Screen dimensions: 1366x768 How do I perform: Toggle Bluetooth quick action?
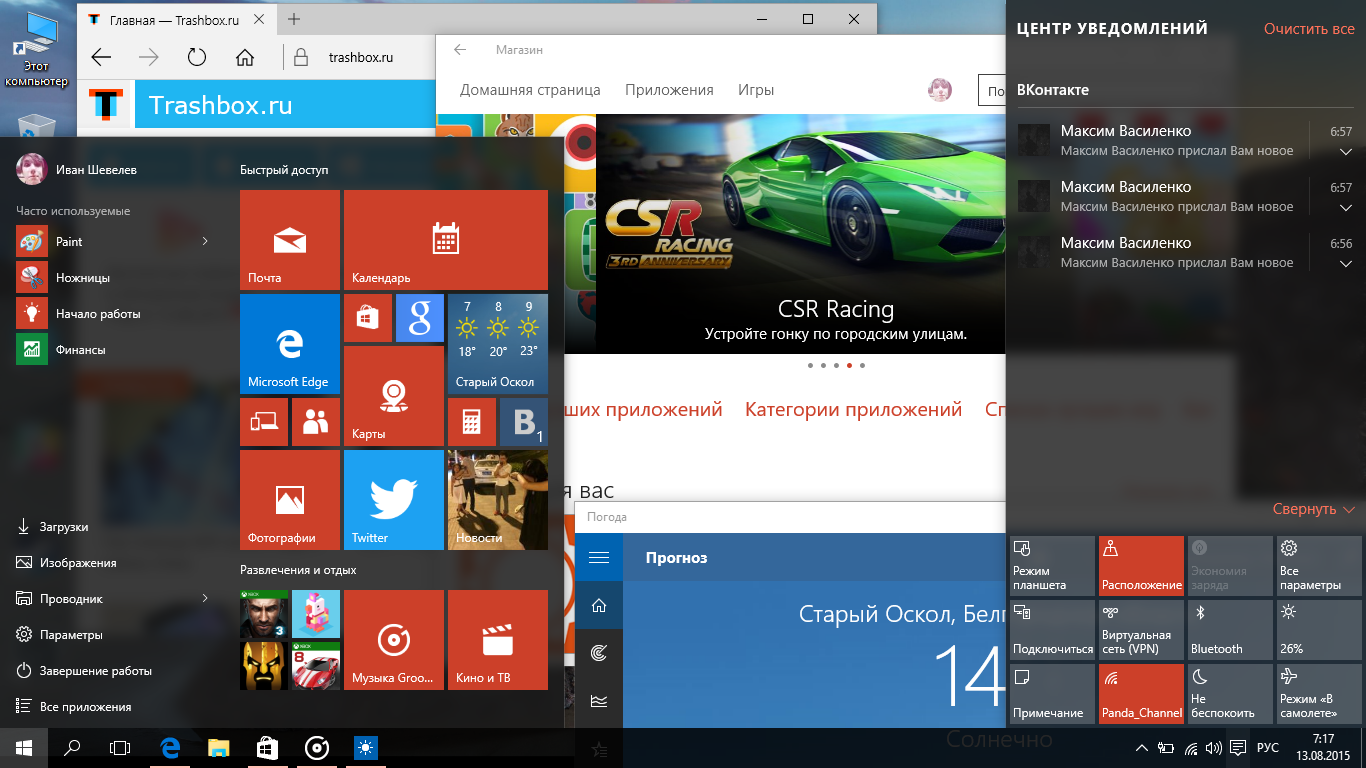[1231, 629]
